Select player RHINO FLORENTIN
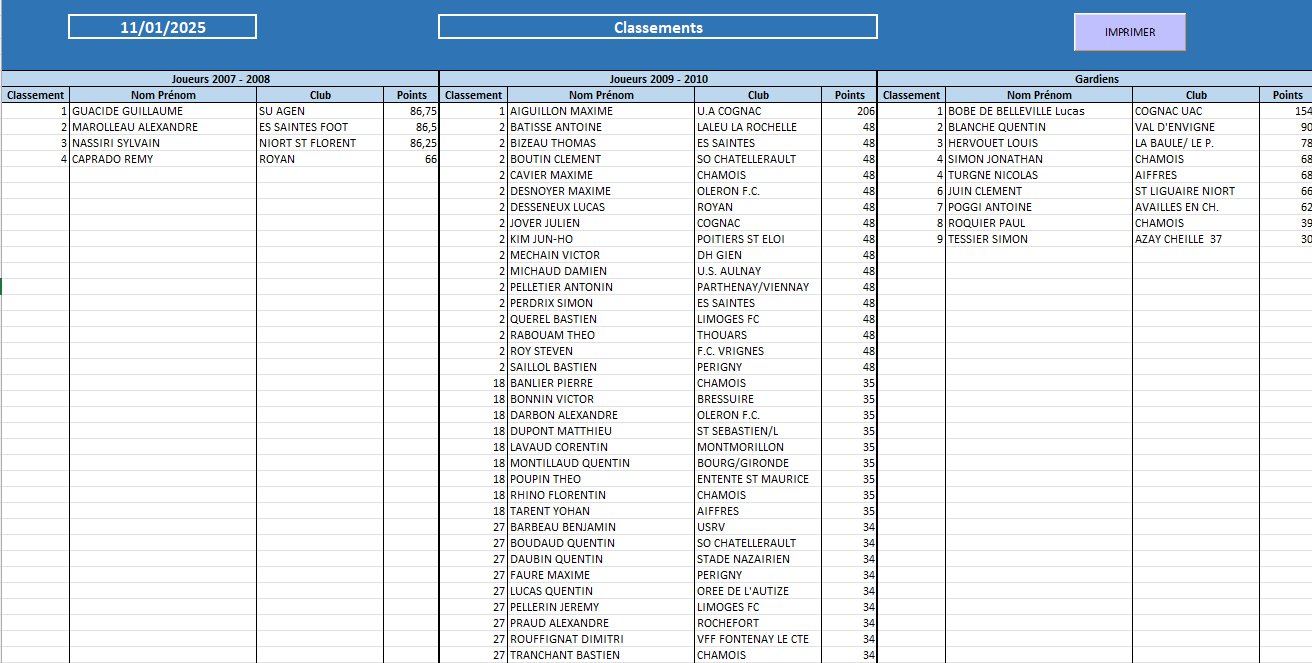The width and height of the screenshot is (1312, 663). click(x=601, y=495)
